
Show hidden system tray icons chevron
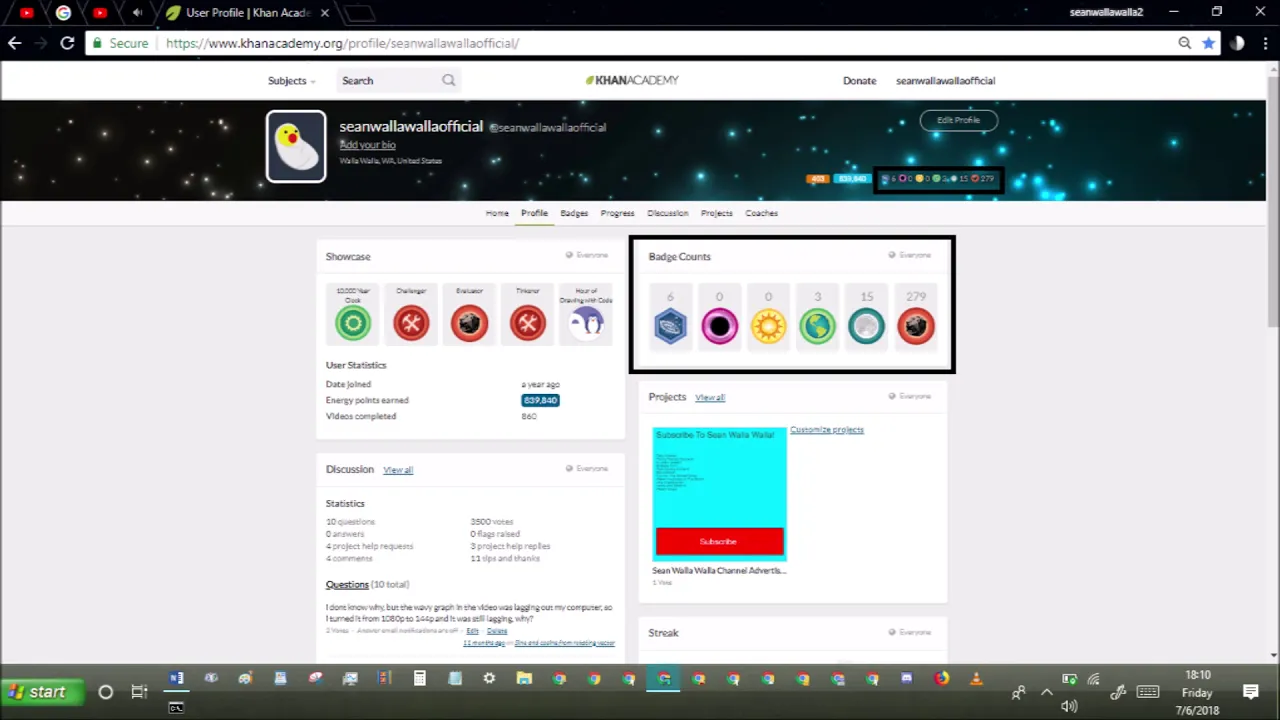coord(1047,692)
